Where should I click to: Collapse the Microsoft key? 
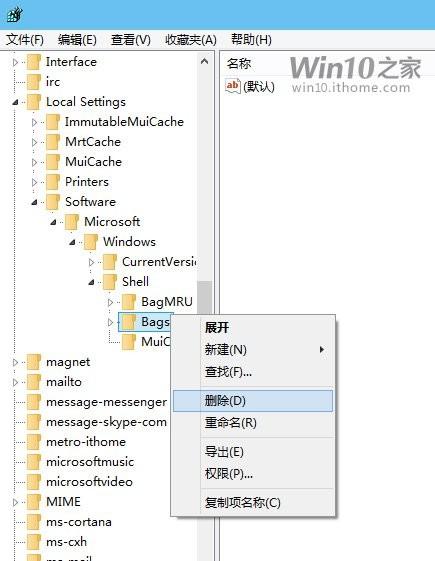(x=53, y=223)
